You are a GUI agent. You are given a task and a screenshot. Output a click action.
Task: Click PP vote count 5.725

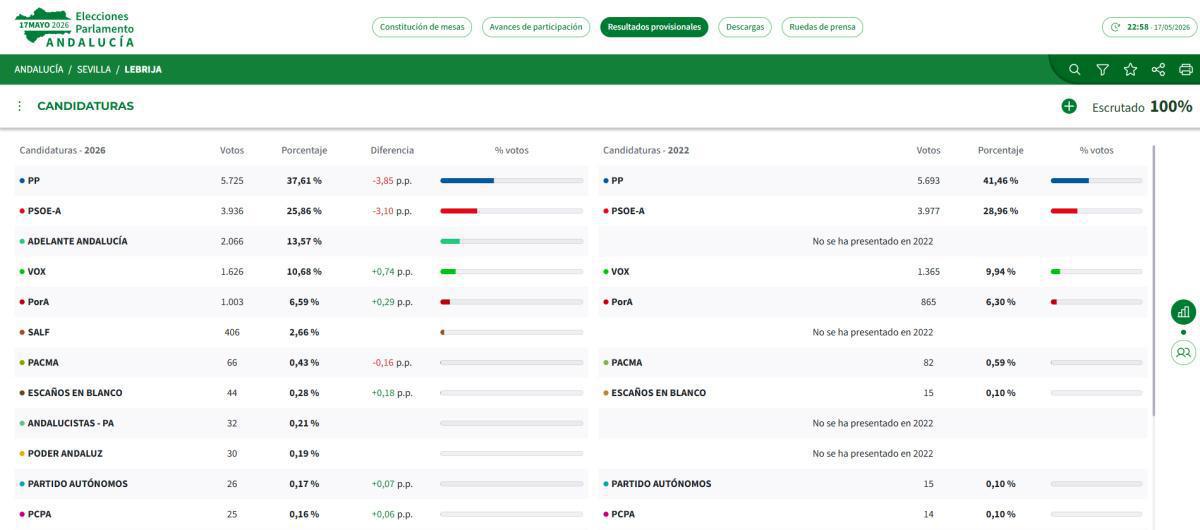pyautogui.click(x=232, y=181)
